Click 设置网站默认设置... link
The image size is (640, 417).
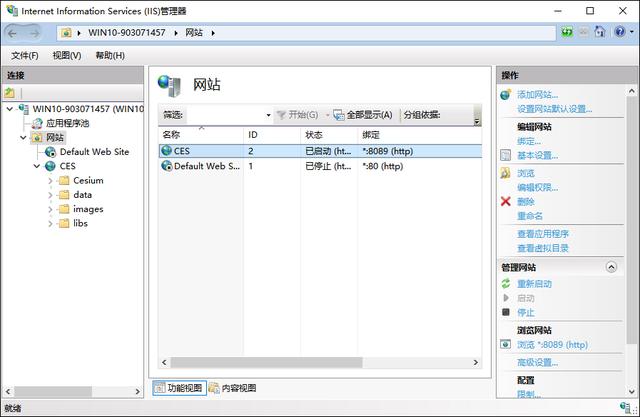pyautogui.click(x=554, y=109)
